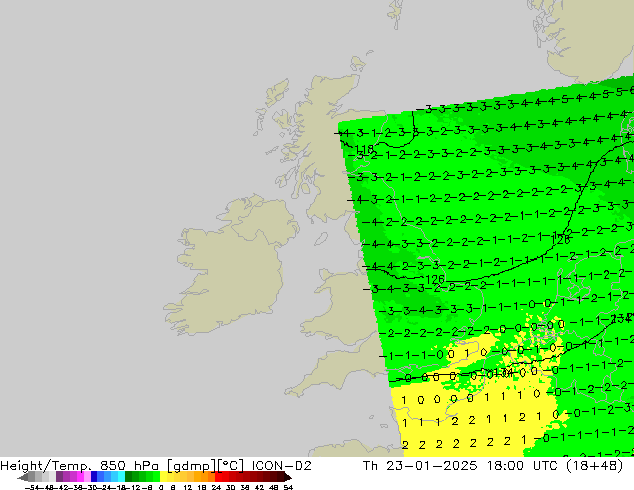Screen dimensions: 634x490
Task: Click the '[°C]' unit label
Action: click(x=231, y=466)
